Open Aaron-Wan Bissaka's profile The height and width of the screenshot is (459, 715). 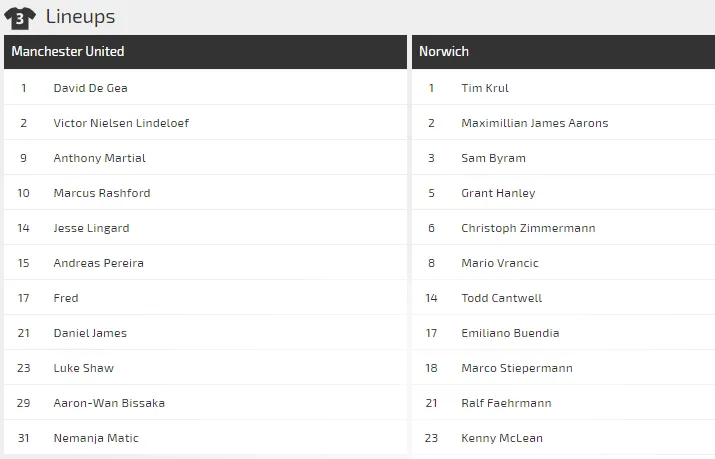109,403
